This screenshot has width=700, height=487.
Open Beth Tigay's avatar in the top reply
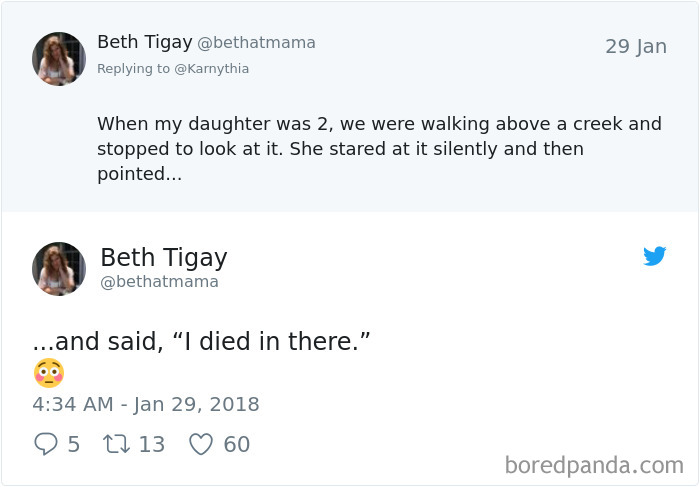(x=59, y=58)
